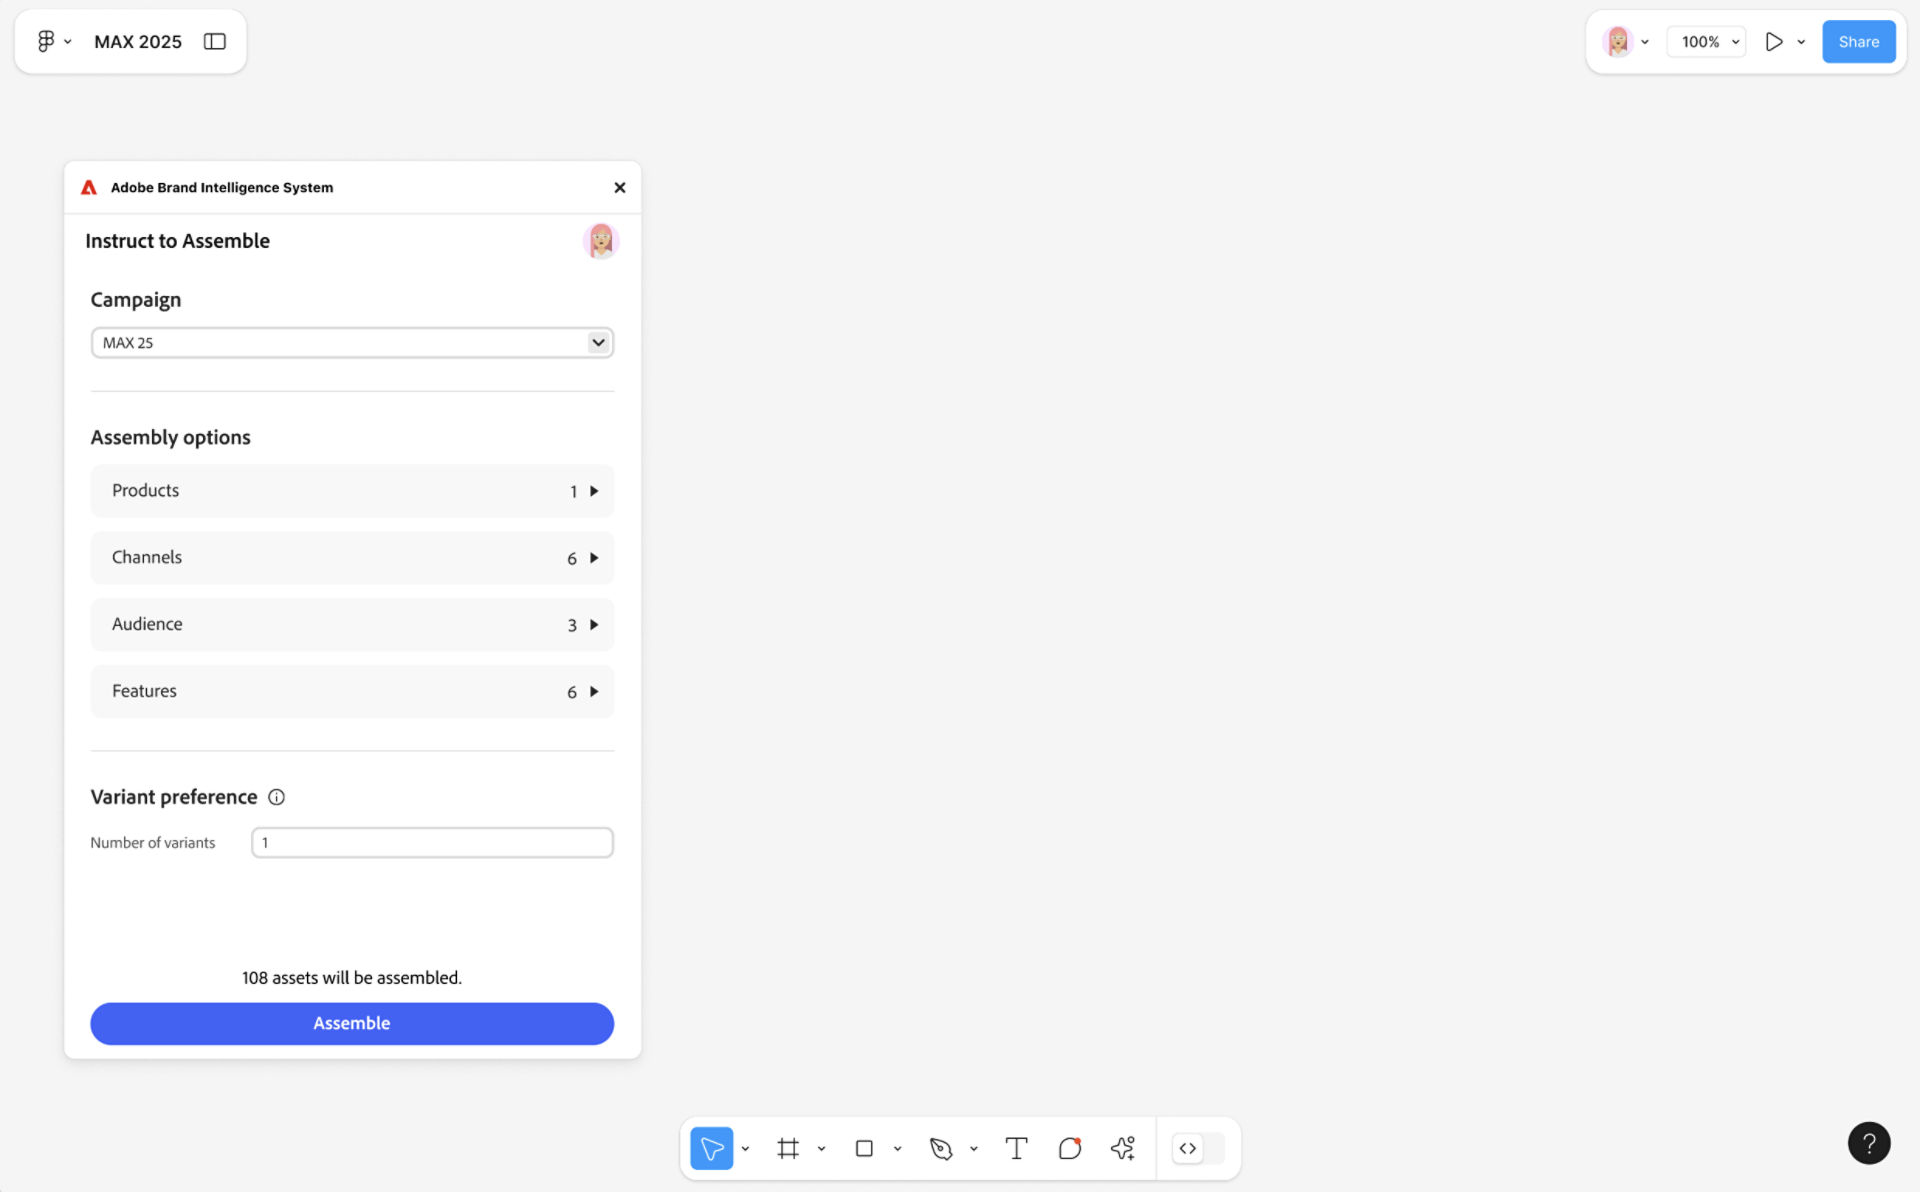Select the Move tool
Image resolution: width=1920 pixels, height=1192 pixels.
[x=712, y=1148]
